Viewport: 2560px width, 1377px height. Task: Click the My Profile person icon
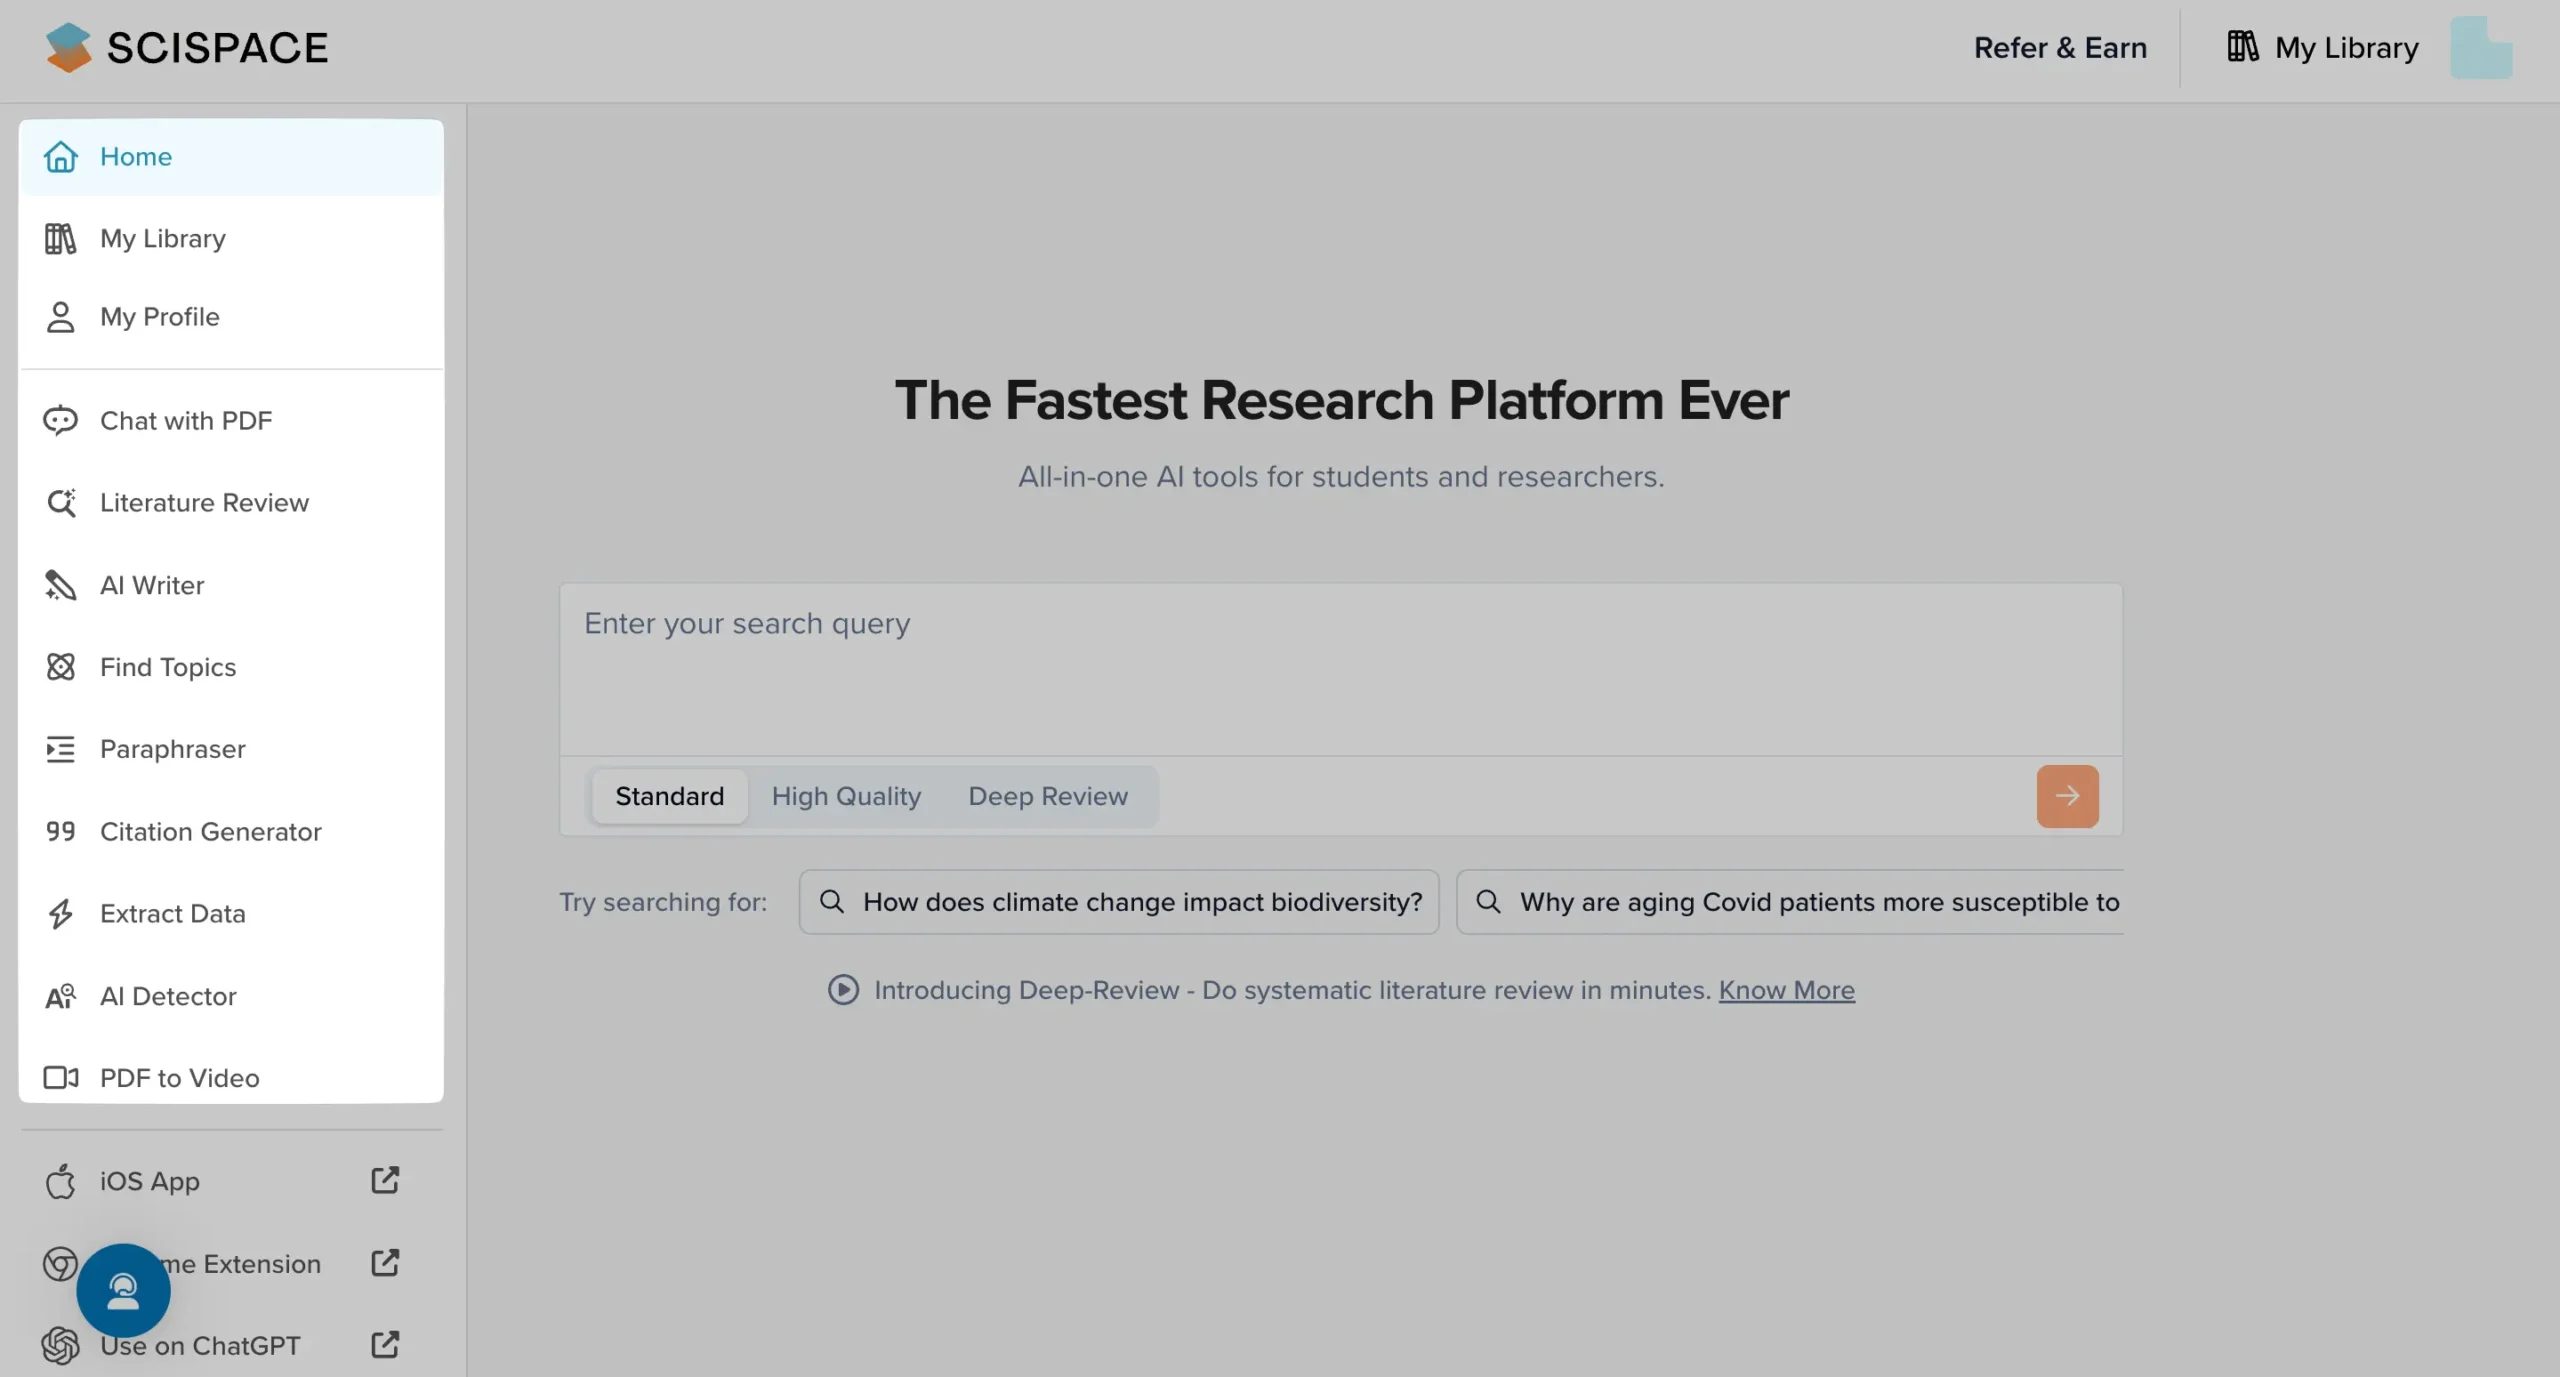pos(61,317)
